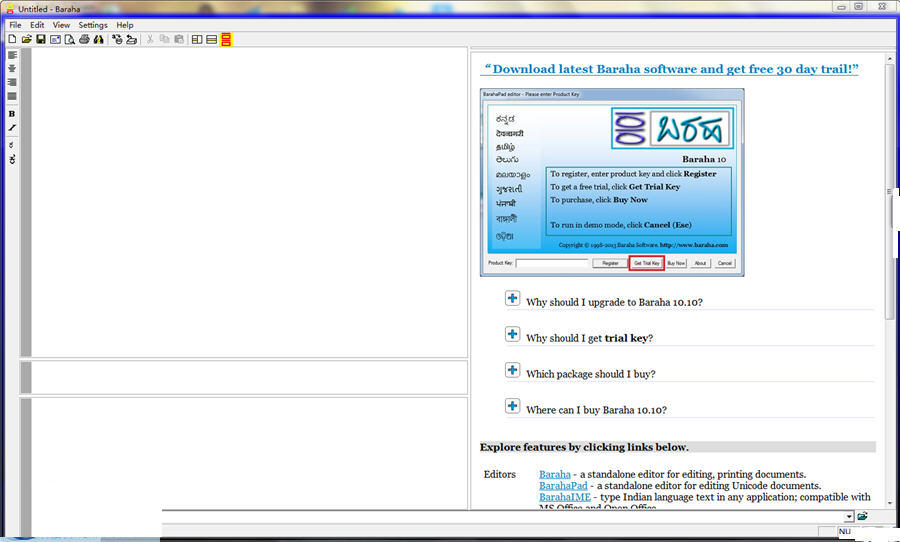900x542 pixels.
Task: Toggle italic formatting in the left toolbar
Action: click(x=12, y=128)
